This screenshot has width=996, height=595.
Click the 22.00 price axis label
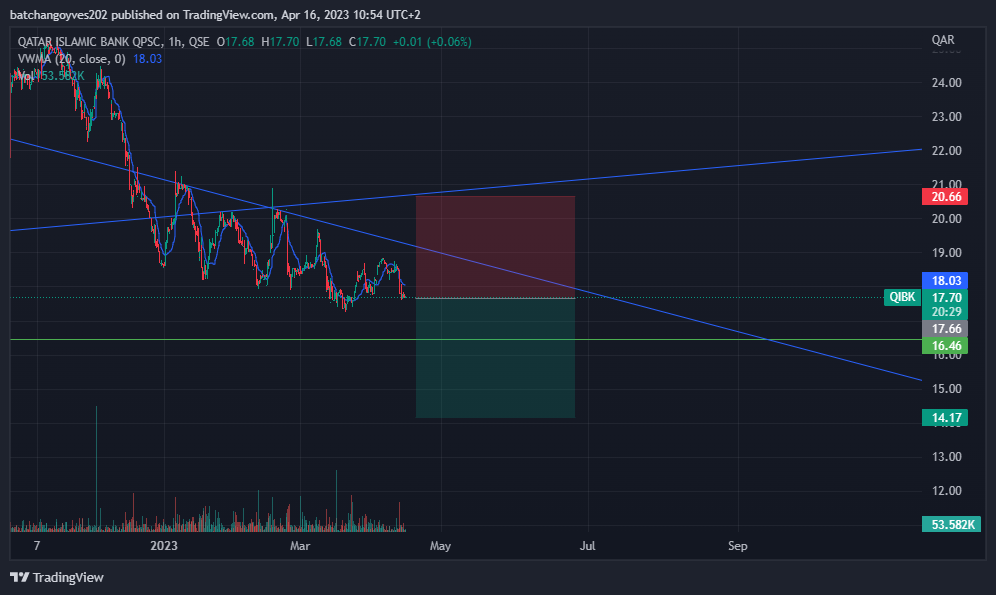(946, 150)
